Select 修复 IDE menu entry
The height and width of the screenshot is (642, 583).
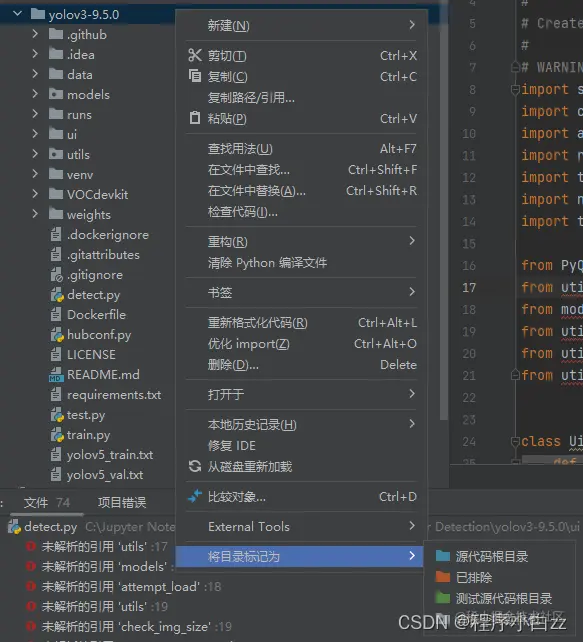tap(301, 445)
